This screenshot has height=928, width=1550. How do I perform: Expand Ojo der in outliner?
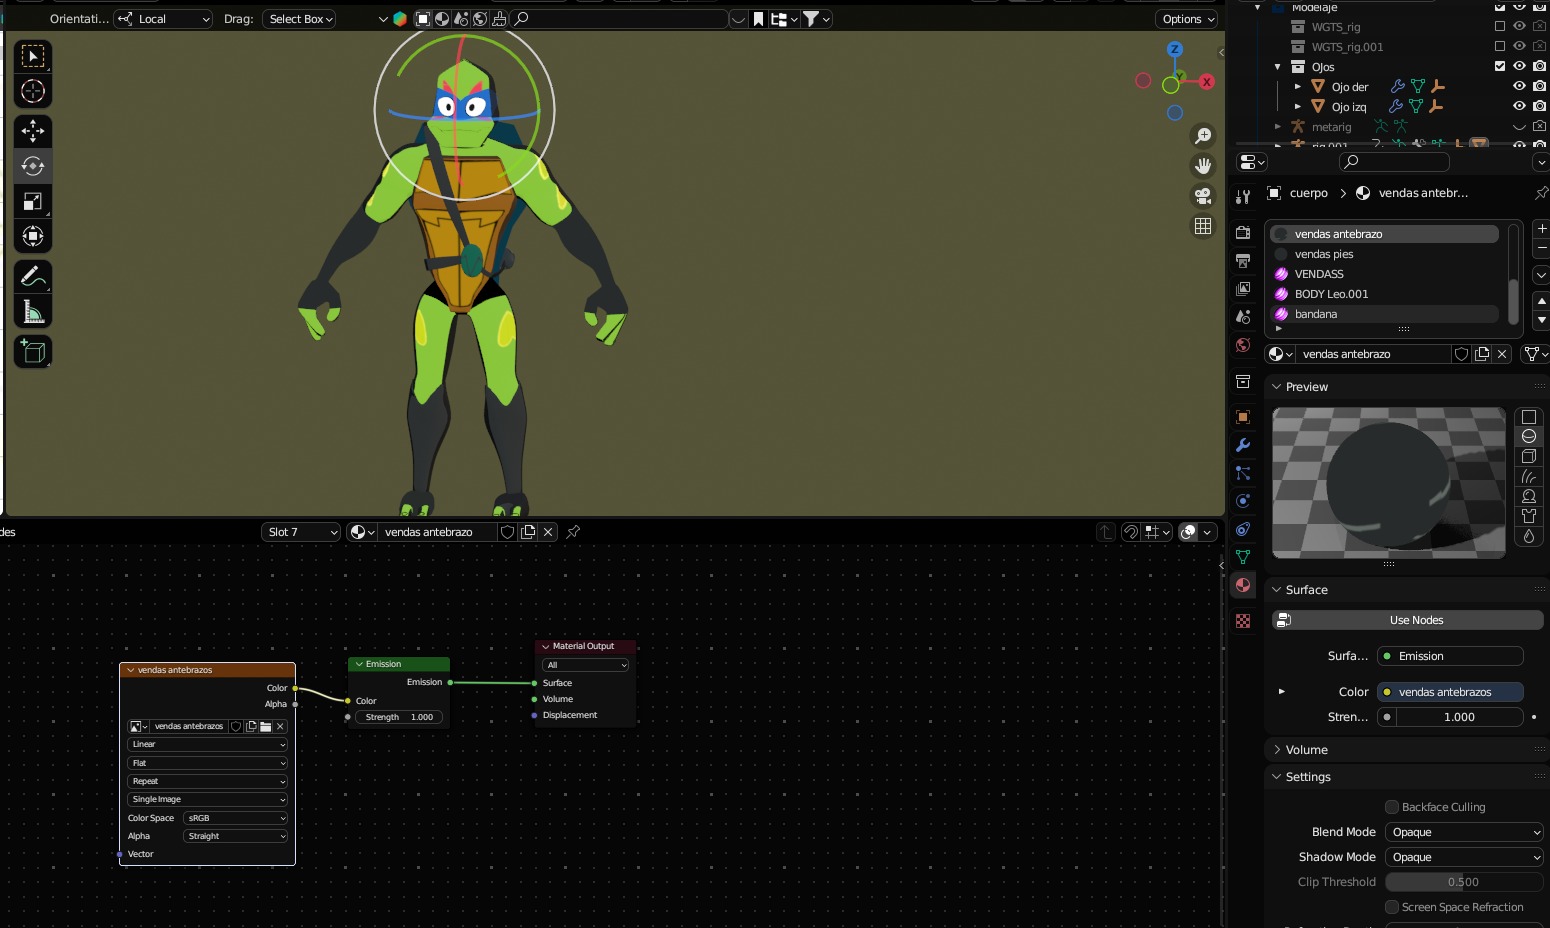click(x=1298, y=87)
